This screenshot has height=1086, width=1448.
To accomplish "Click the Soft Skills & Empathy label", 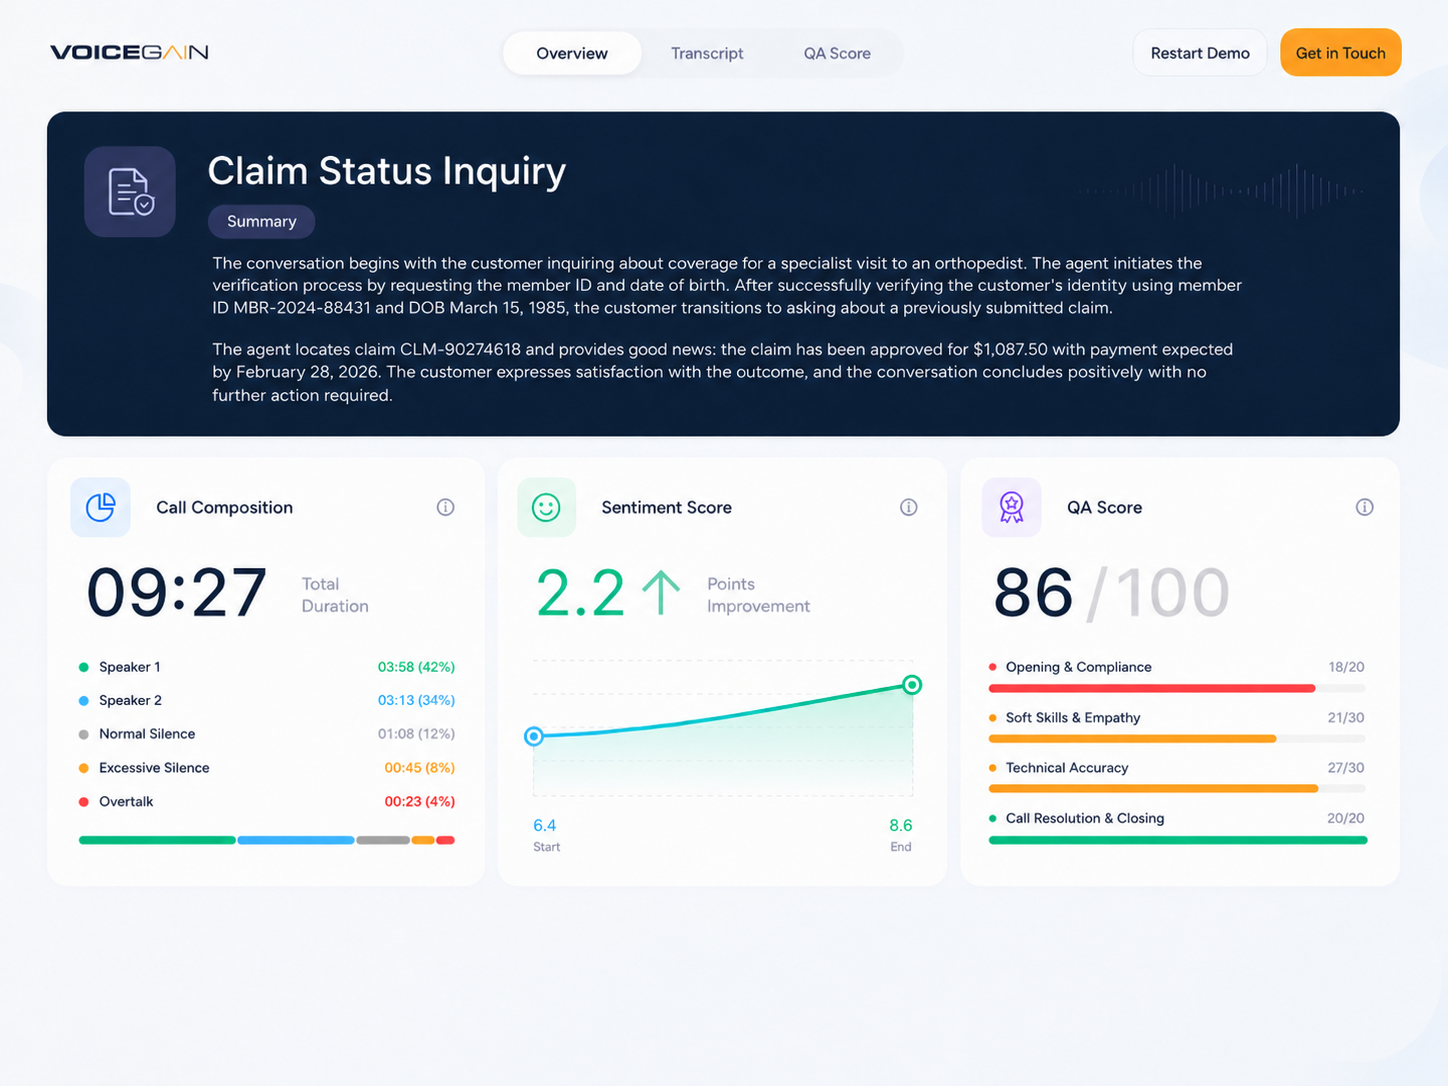I will pos(1073,718).
